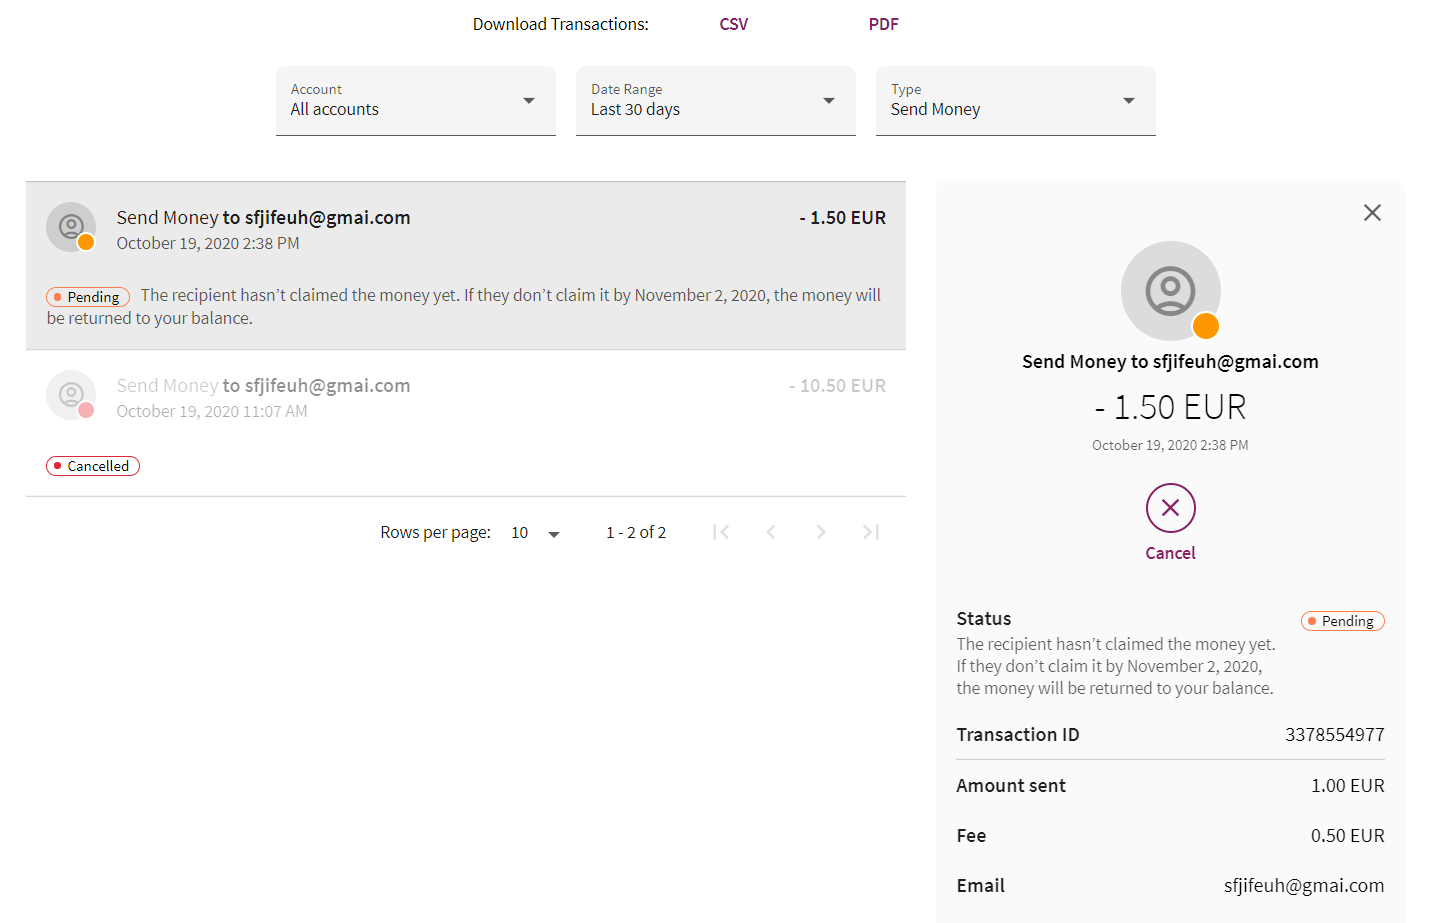Click the large recipient avatar in details panel

pyautogui.click(x=1170, y=291)
